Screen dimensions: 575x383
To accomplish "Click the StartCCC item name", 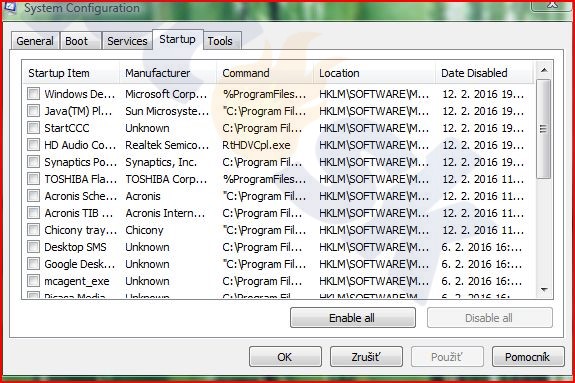I will click(x=67, y=128).
